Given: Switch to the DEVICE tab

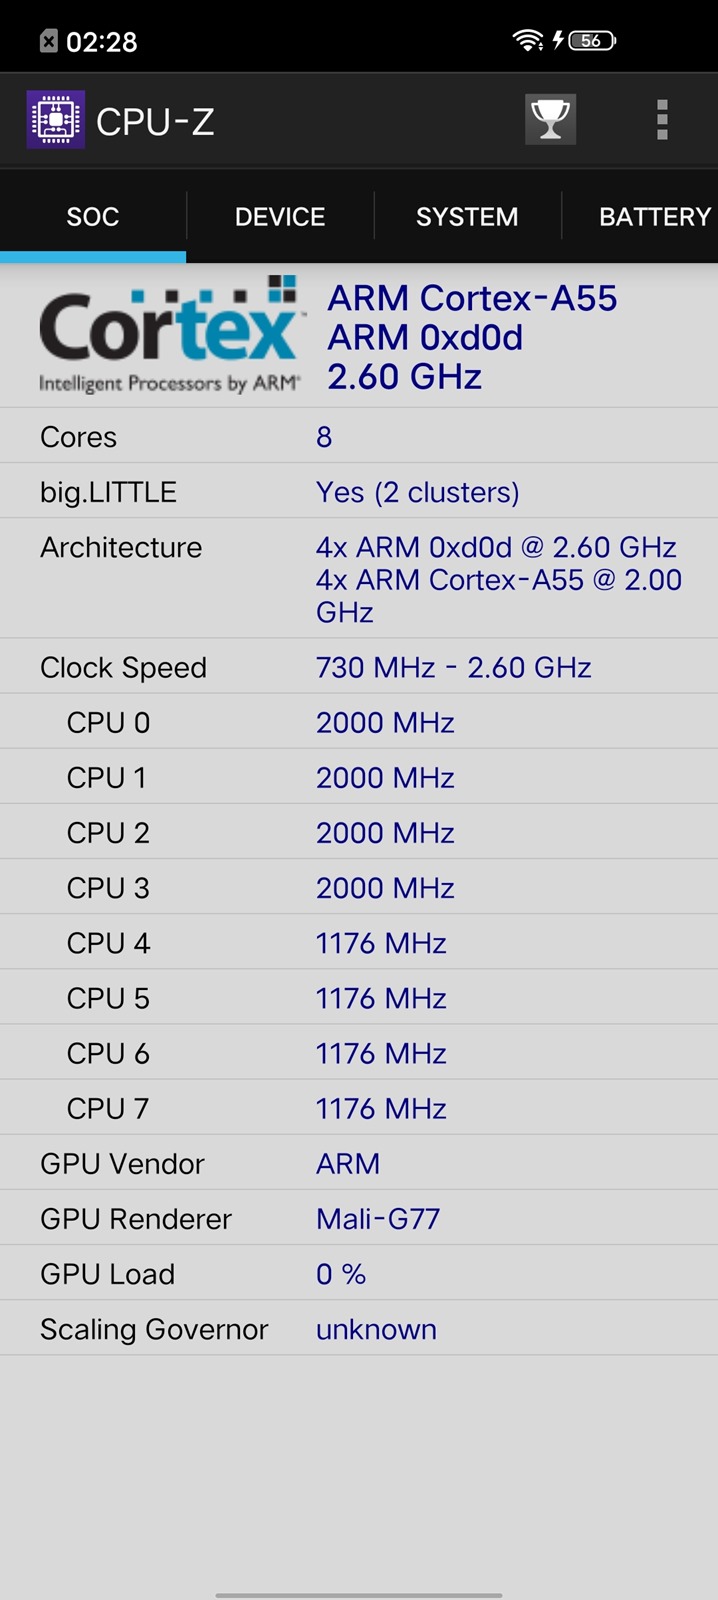Looking at the screenshot, I should point(280,217).
